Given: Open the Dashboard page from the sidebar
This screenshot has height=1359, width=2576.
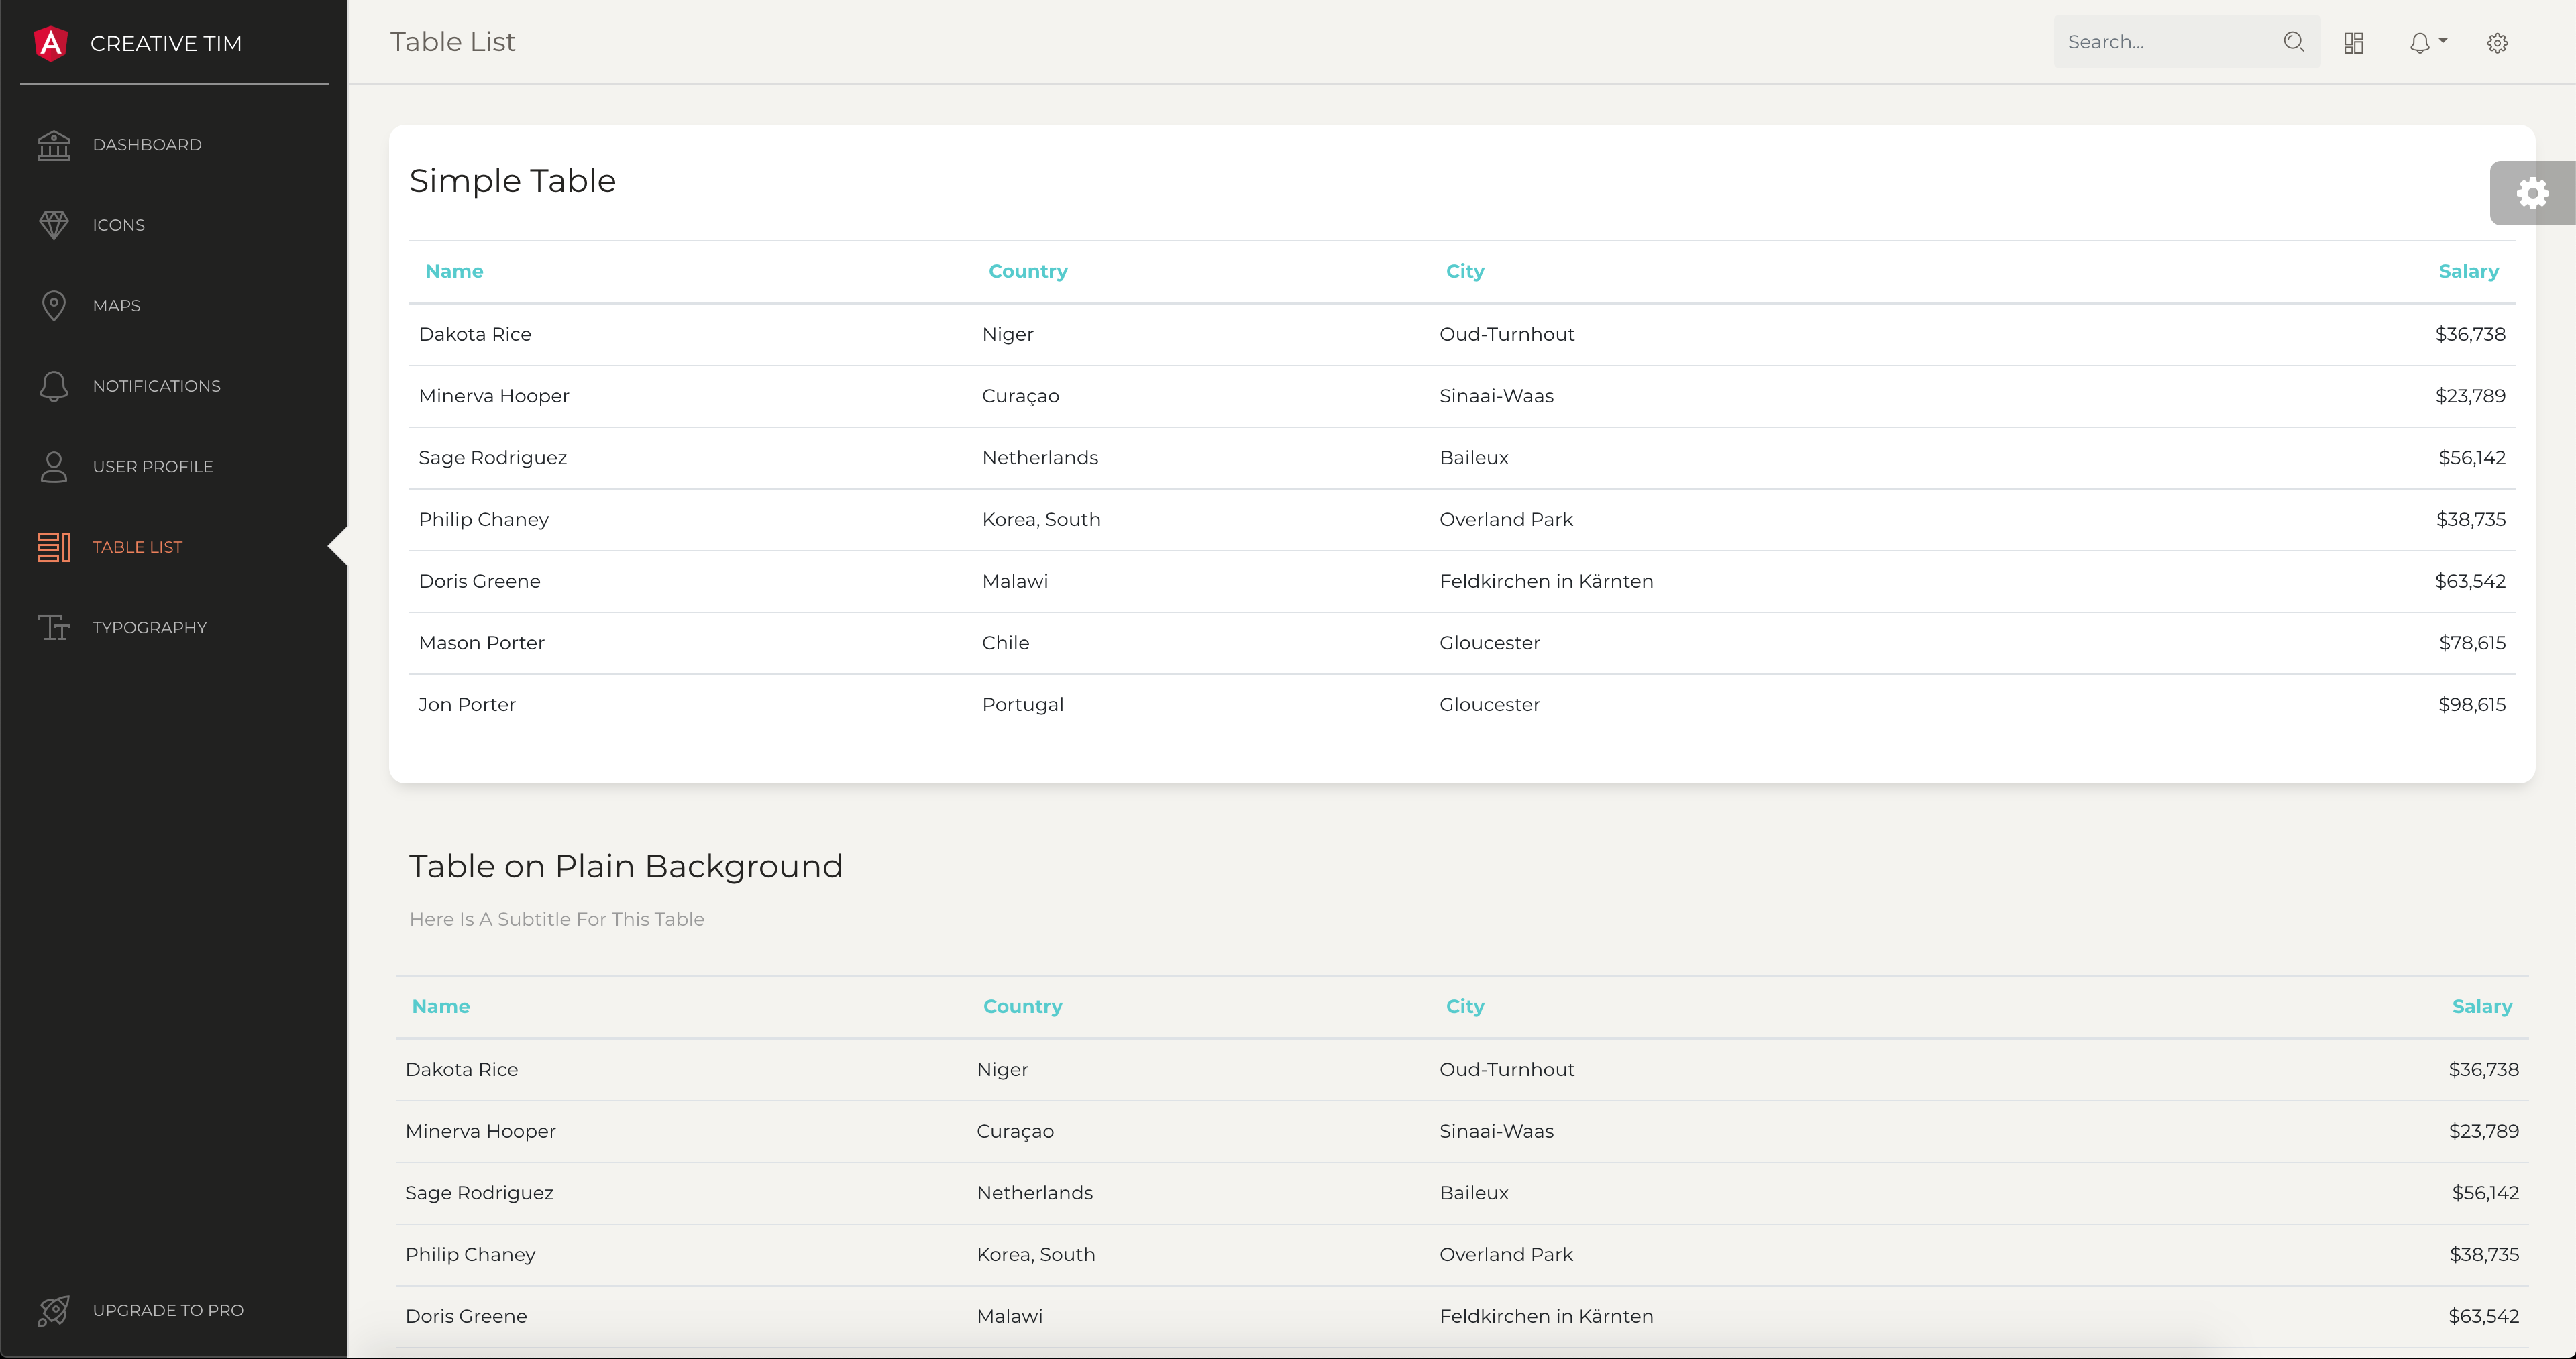Looking at the screenshot, I should tap(147, 144).
